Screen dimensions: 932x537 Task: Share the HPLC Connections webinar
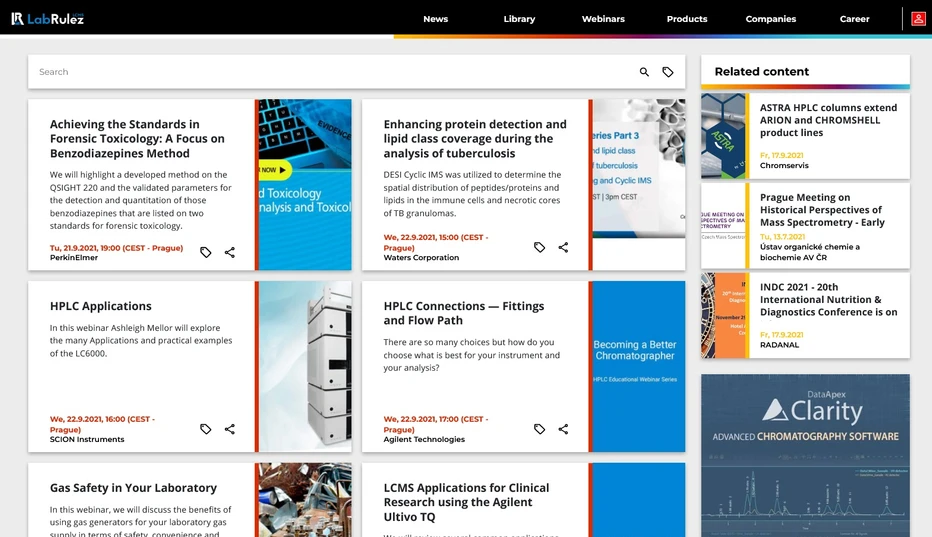(563, 429)
